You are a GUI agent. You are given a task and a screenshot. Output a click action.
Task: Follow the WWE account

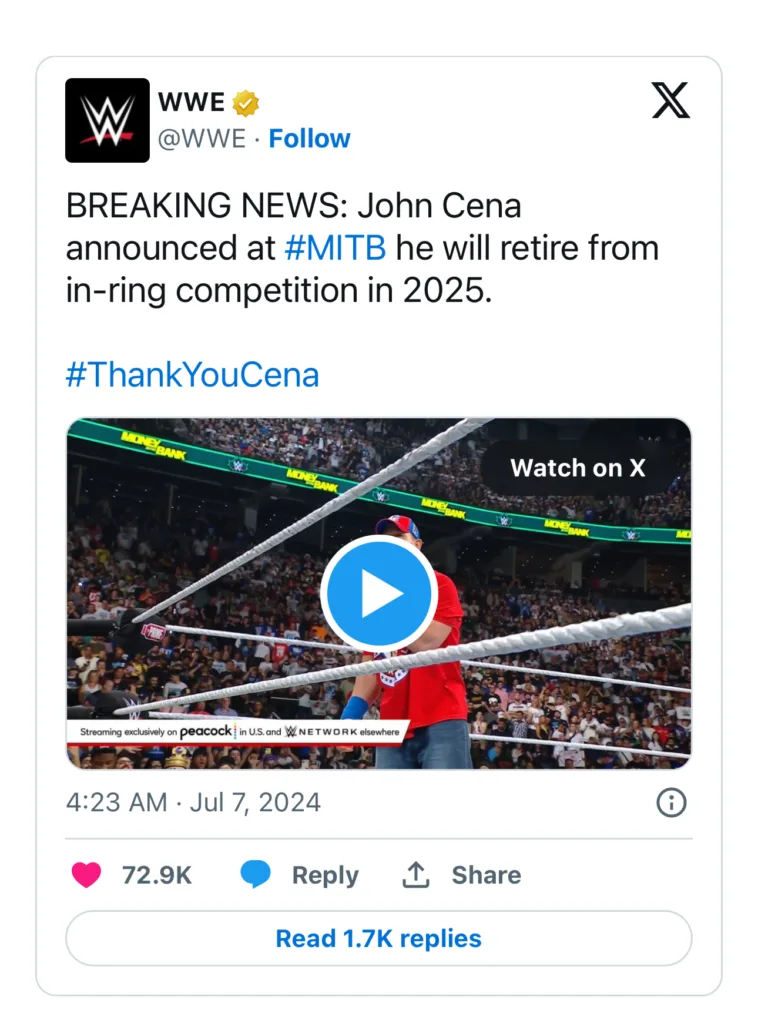(310, 138)
